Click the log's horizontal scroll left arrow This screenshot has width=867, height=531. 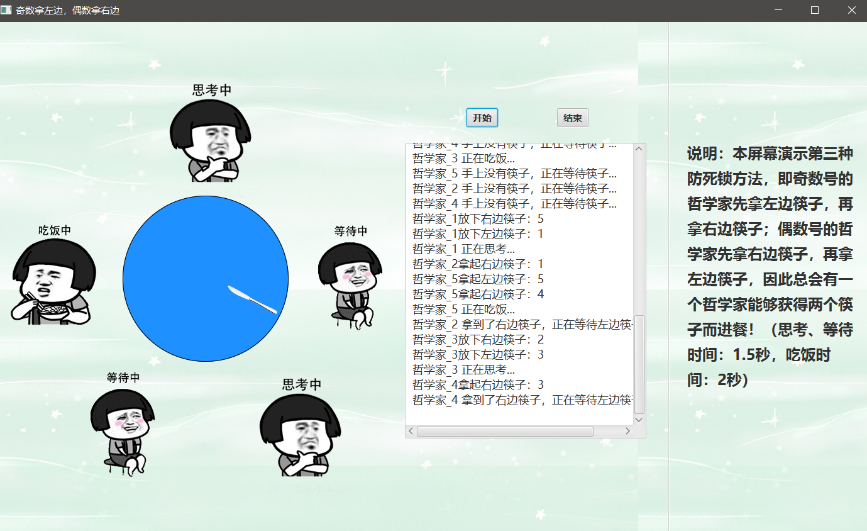tap(411, 431)
